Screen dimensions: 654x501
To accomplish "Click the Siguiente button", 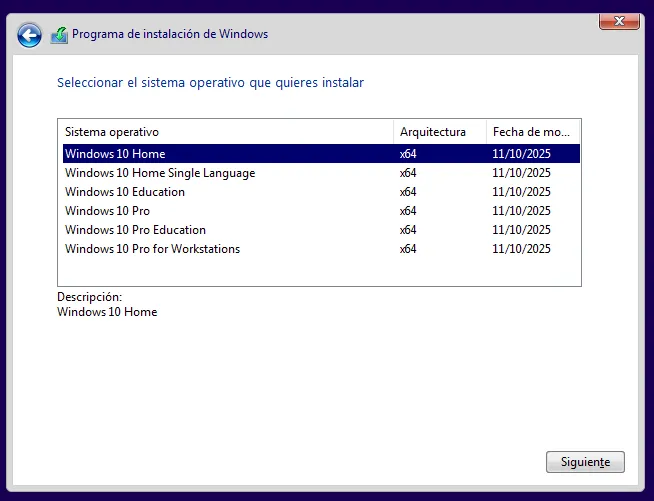I will (x=585, y=462).
